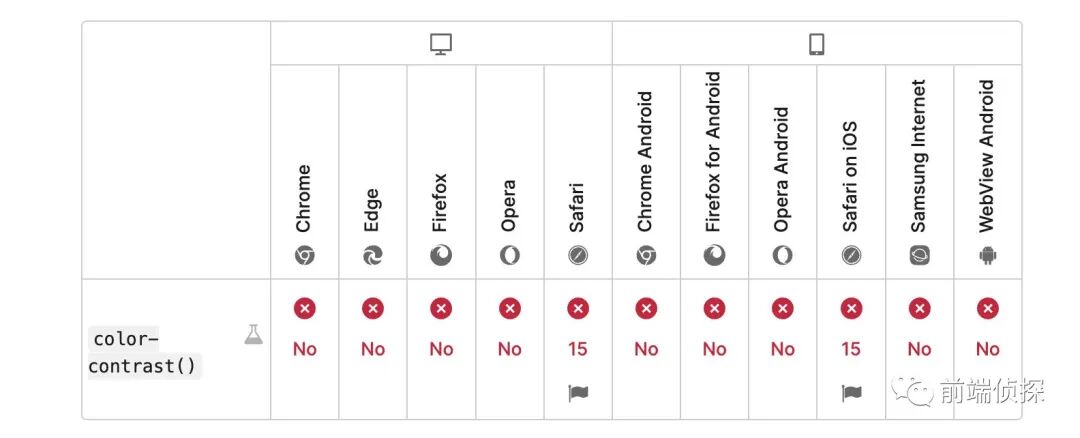Expand the Safari version 15 support cell
Screen dimensions: 1080x438
[578, 349]
